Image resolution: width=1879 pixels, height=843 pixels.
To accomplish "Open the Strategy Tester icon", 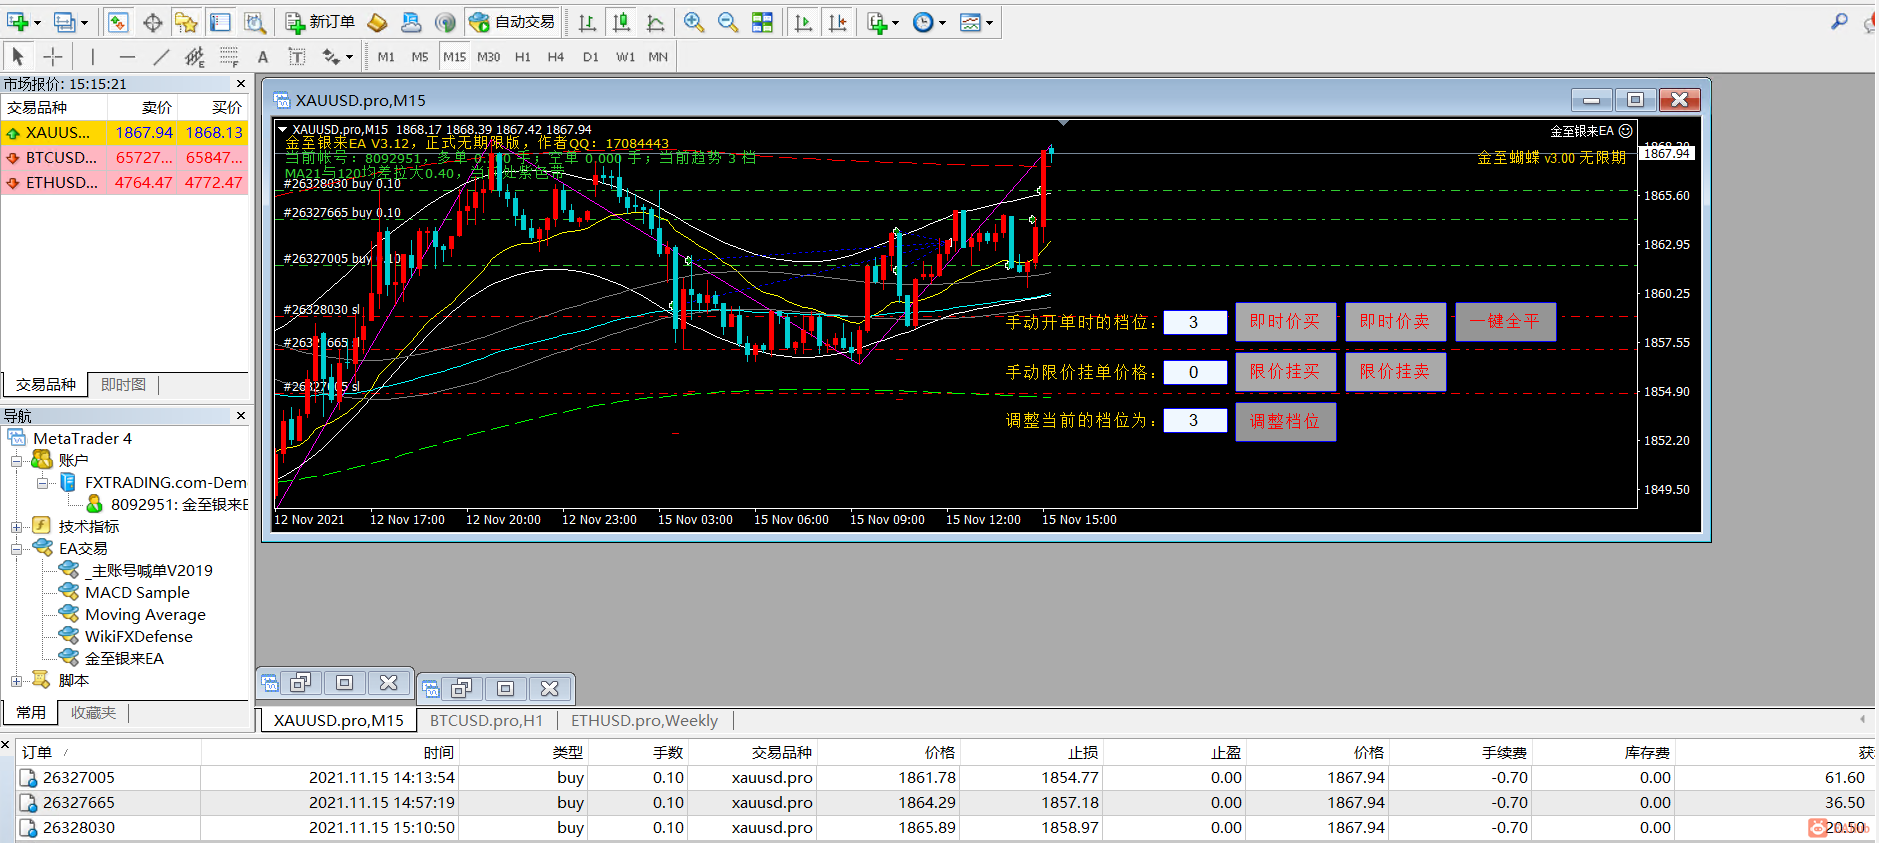I will click(255, 22).
